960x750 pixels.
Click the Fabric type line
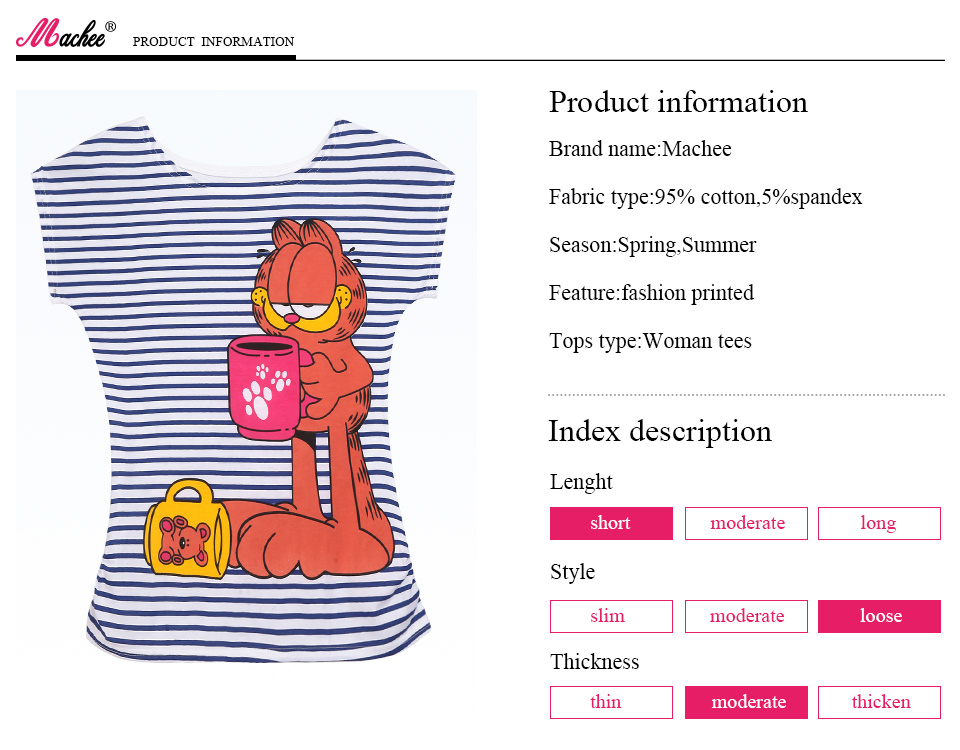pos(705,197)
